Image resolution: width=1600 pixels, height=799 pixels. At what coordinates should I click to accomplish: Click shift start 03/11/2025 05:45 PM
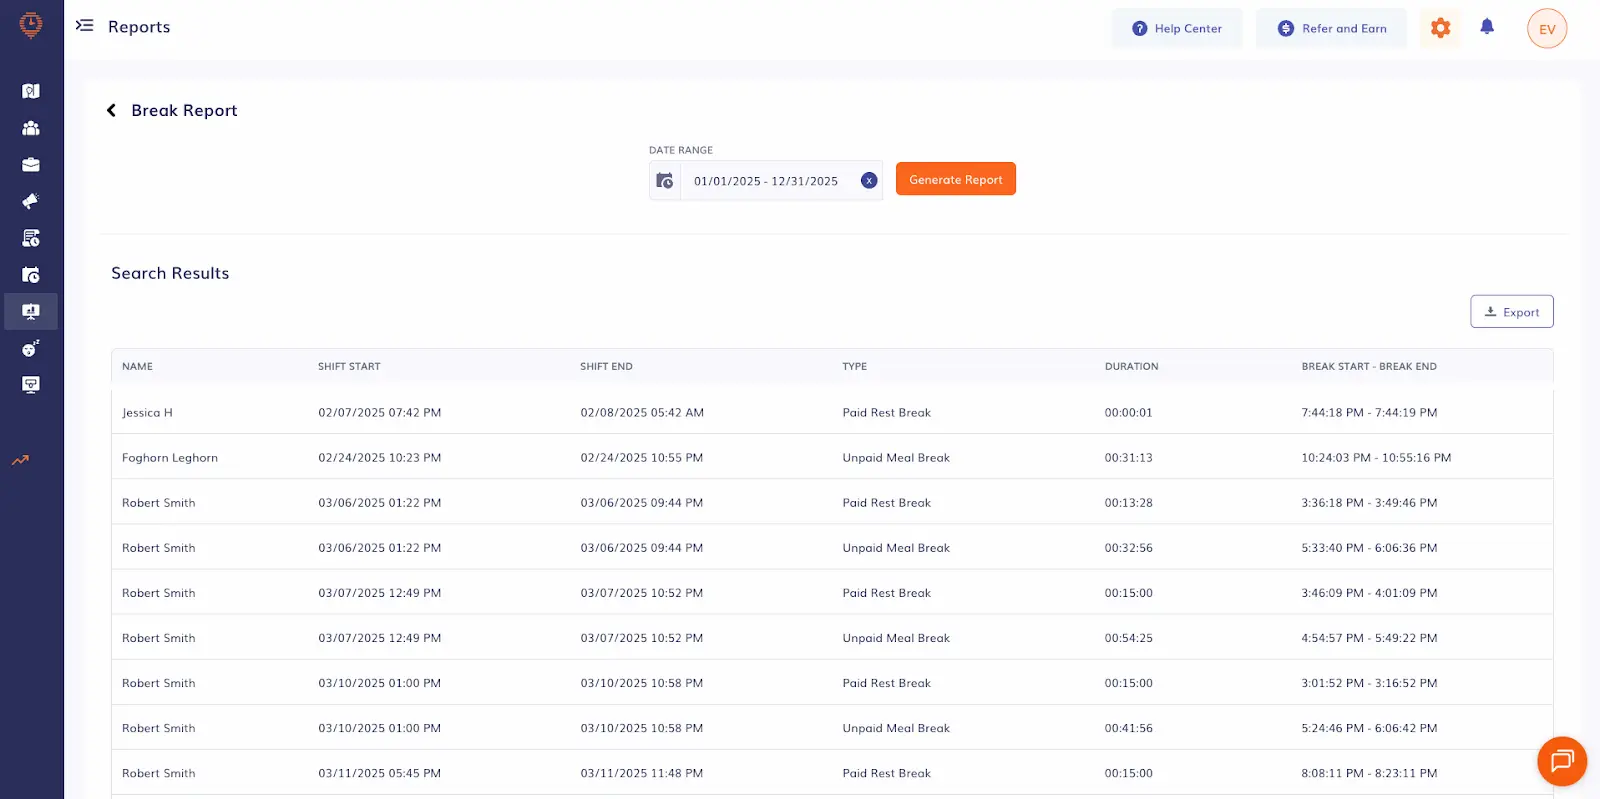pos(380,773)
